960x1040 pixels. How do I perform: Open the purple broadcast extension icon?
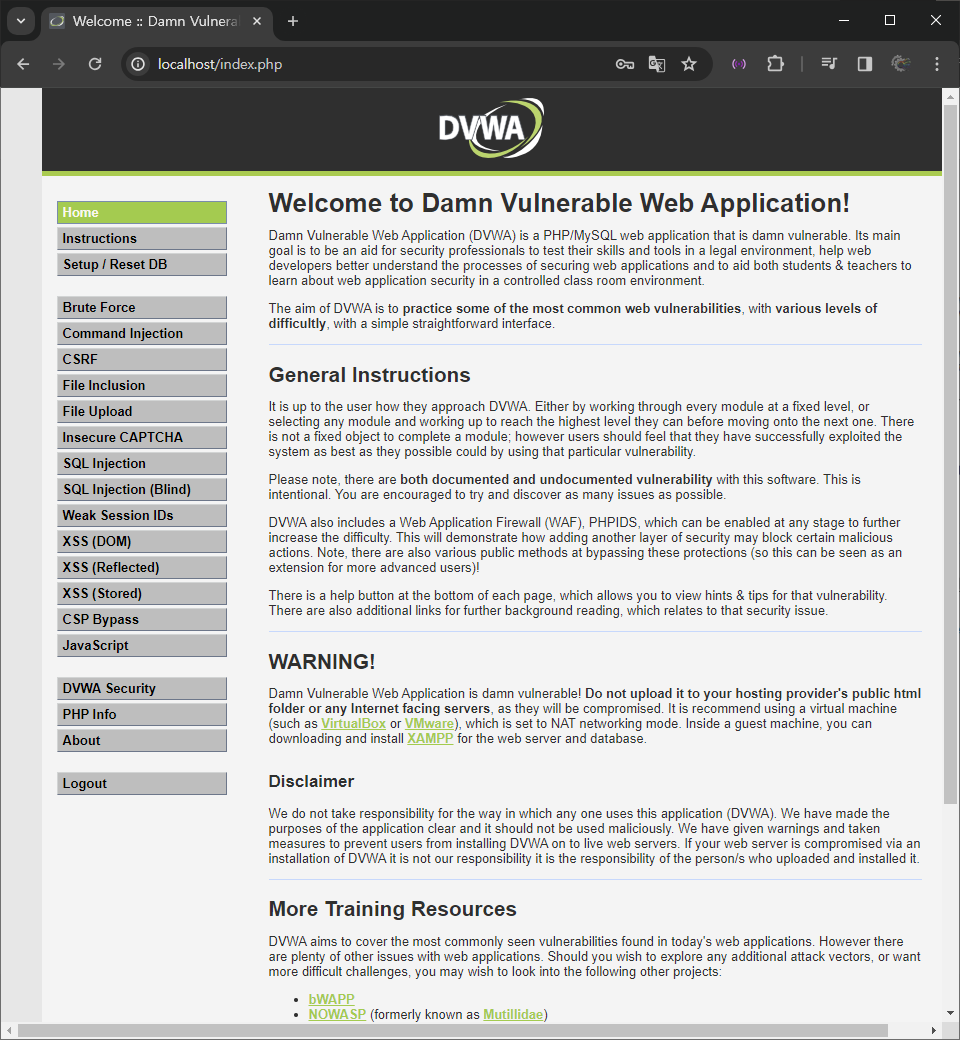(738, 64)
